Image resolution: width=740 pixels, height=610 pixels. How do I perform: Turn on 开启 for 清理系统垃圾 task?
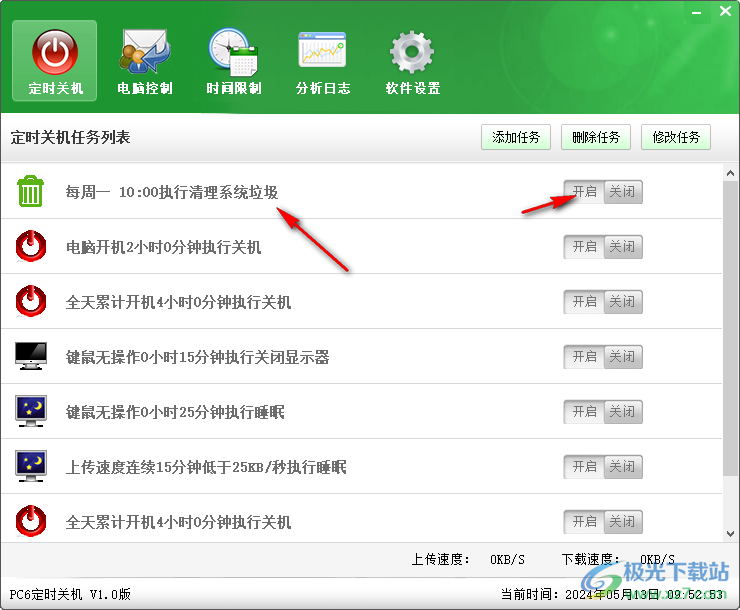584,192
